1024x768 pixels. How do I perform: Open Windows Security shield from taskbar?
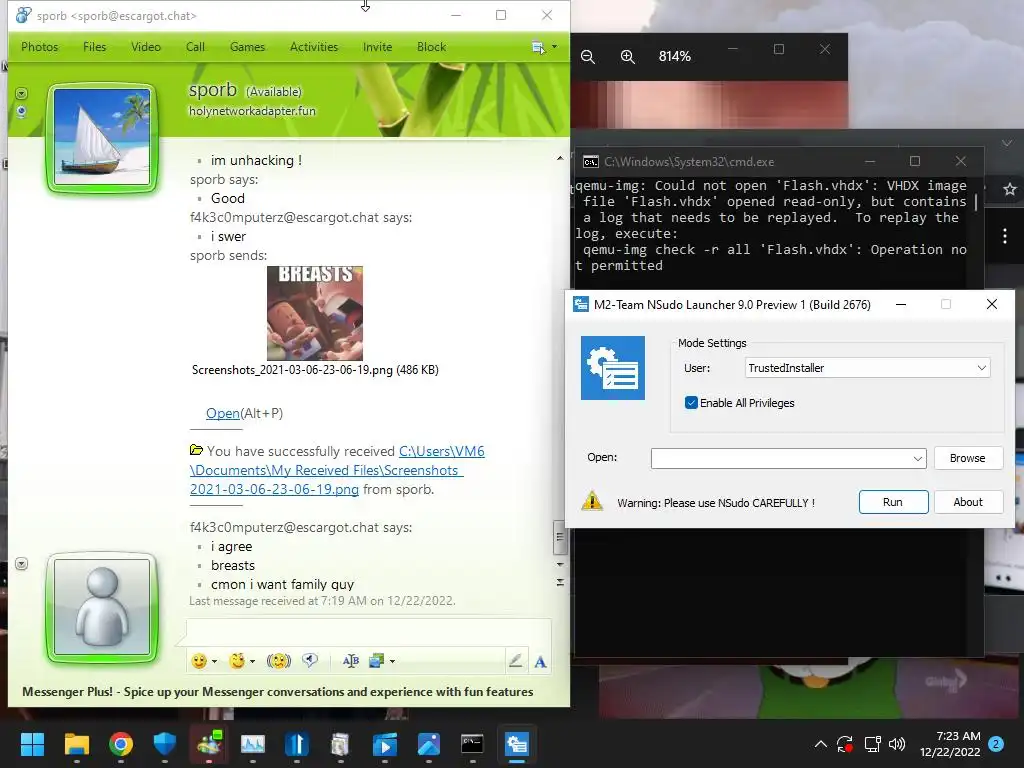pos(165,744)
